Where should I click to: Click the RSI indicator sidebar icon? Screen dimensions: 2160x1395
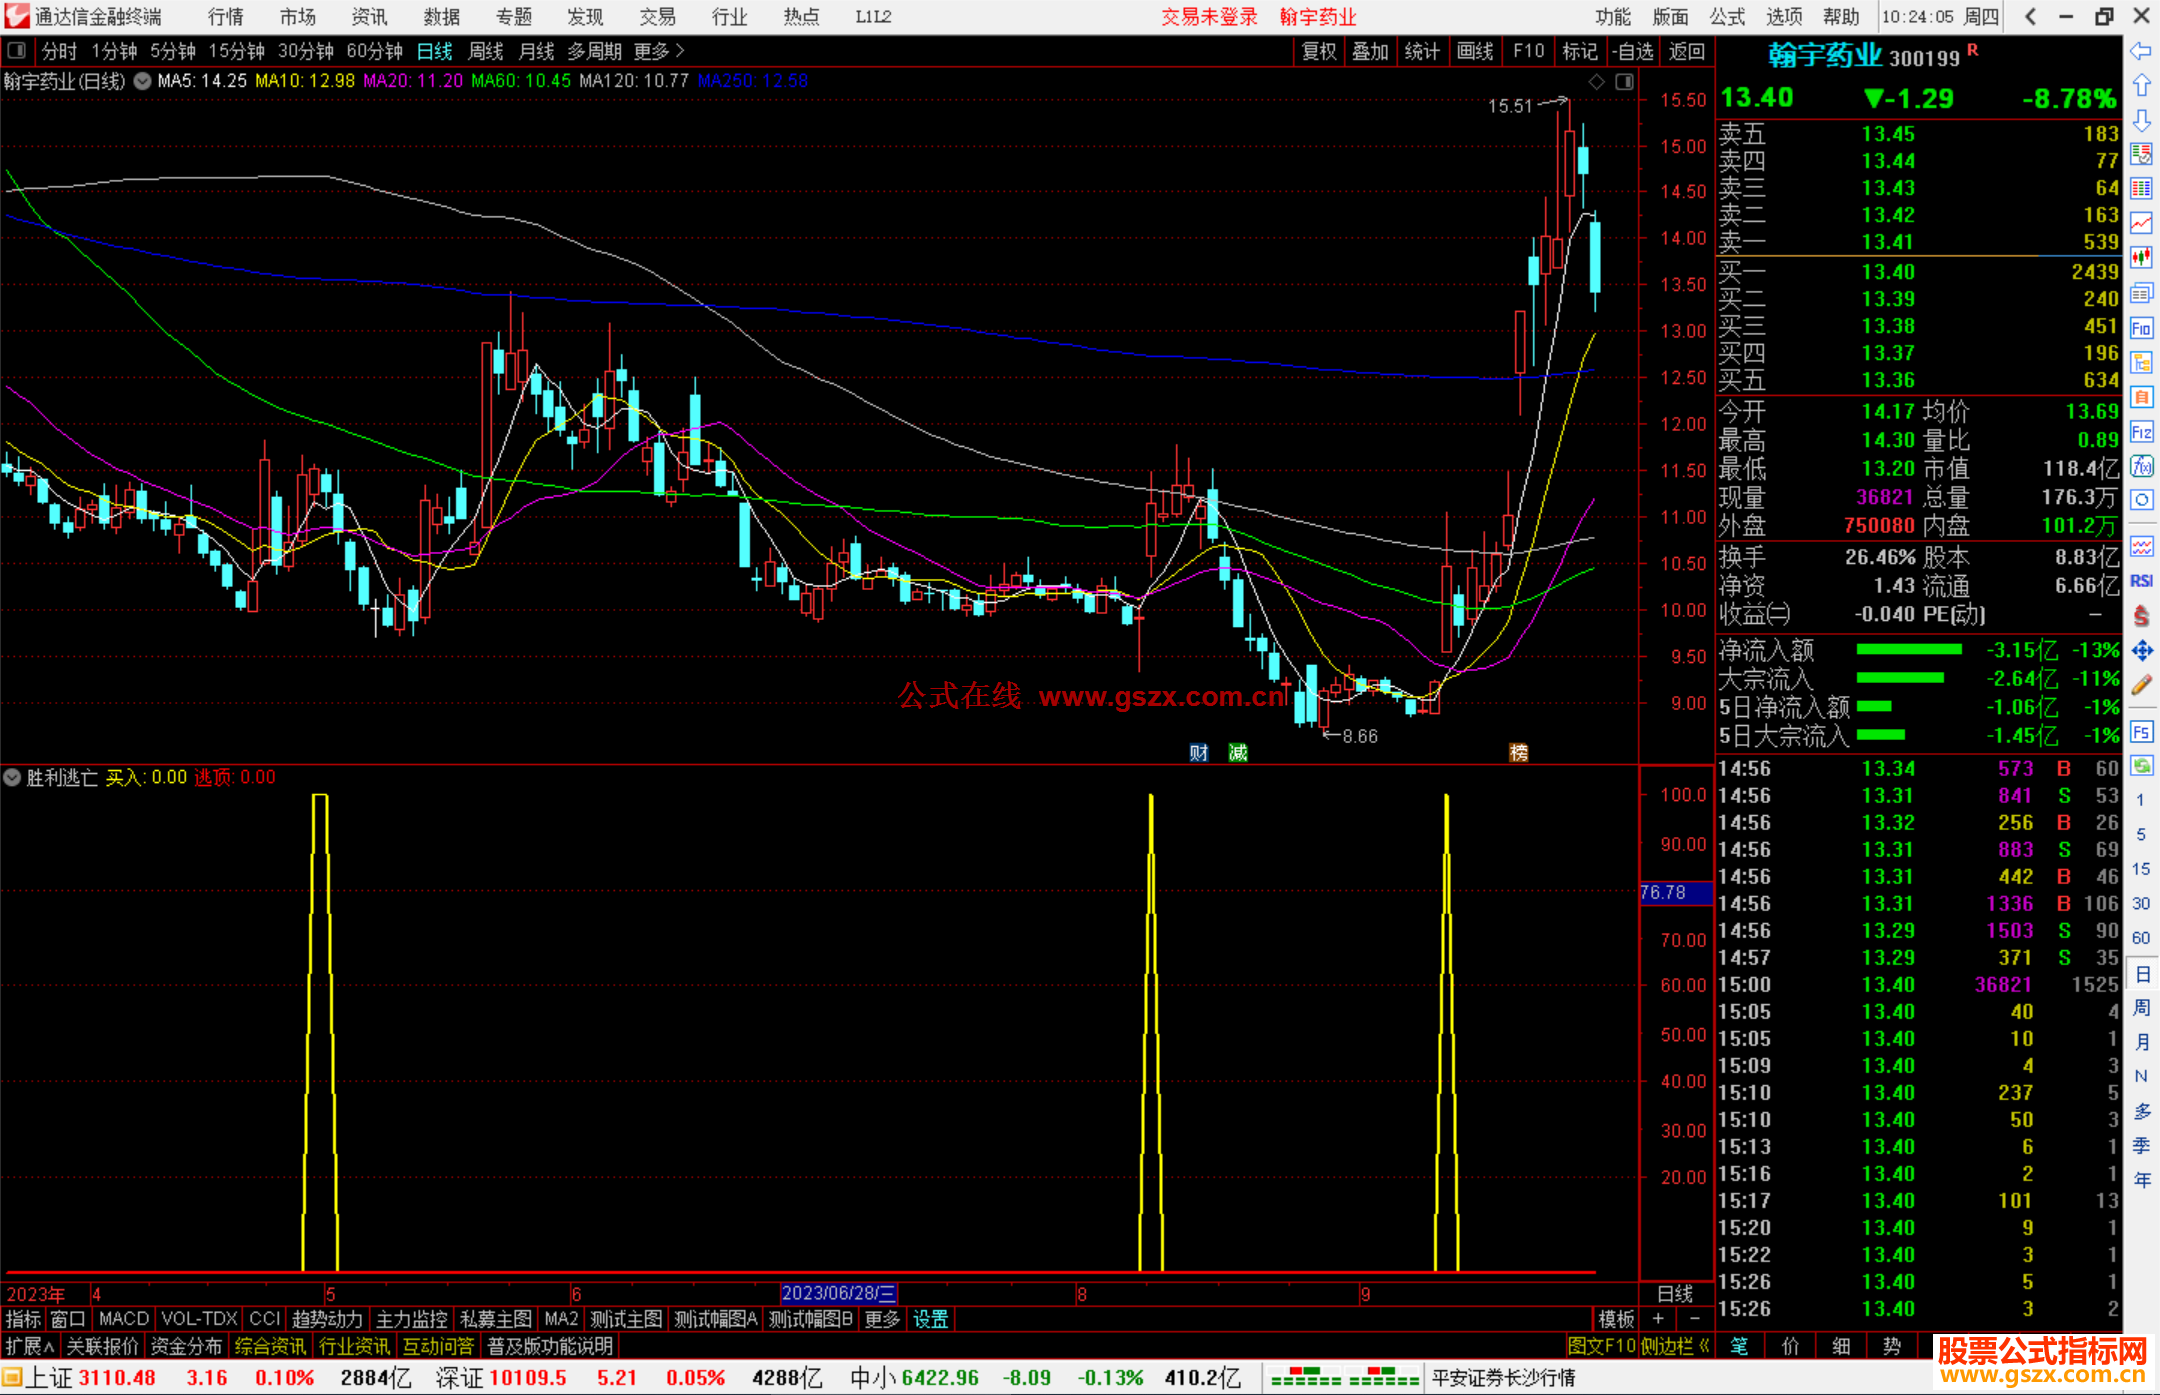[2141, 581]
